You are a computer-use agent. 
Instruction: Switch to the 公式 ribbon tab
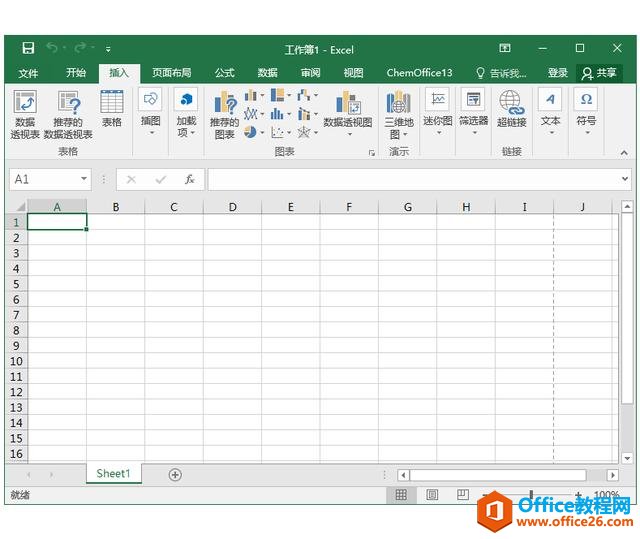[x=224, y=73]
